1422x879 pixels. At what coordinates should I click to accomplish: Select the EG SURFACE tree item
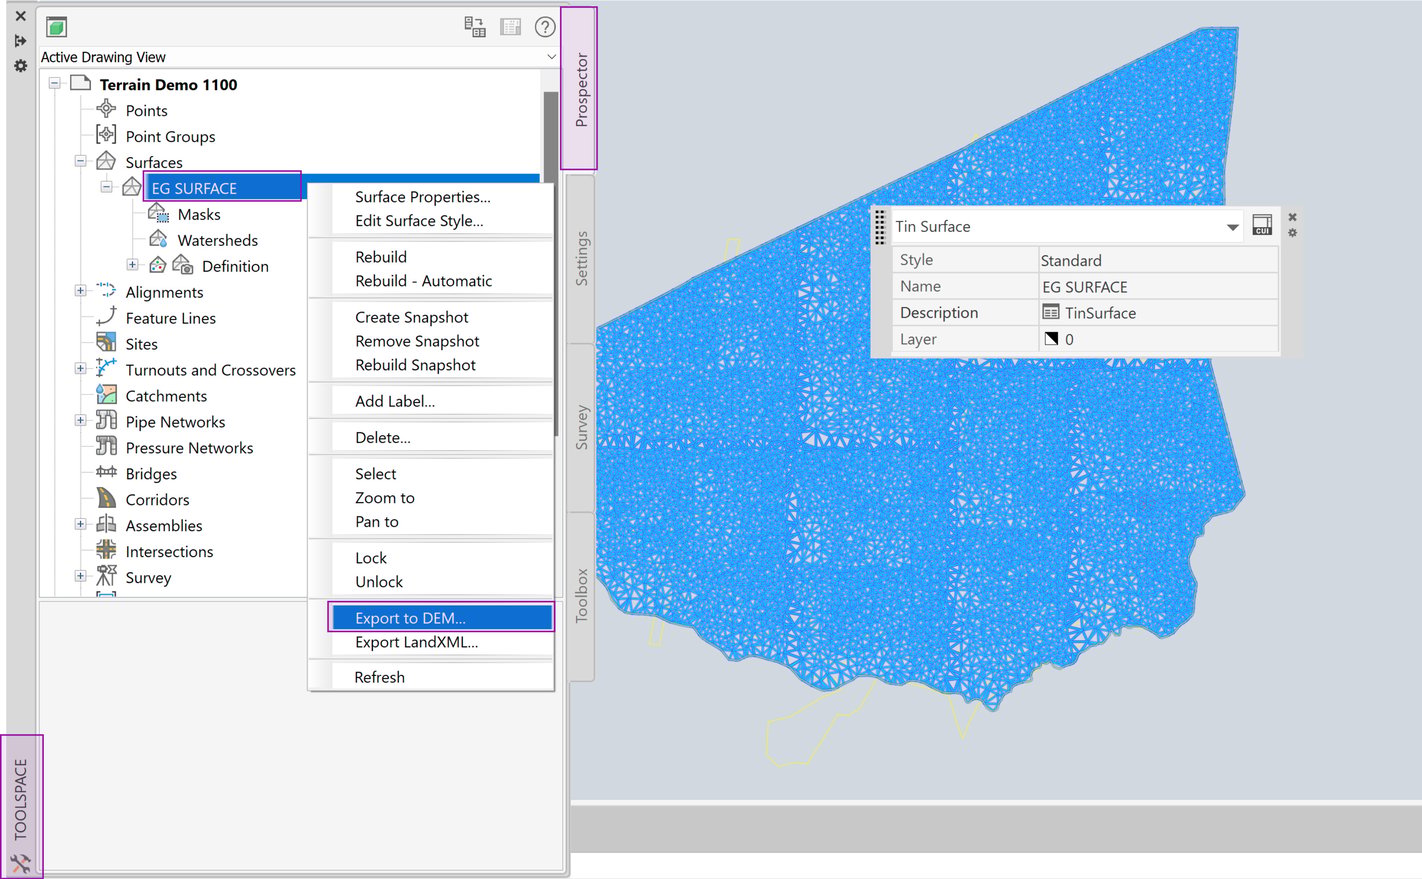223,188
